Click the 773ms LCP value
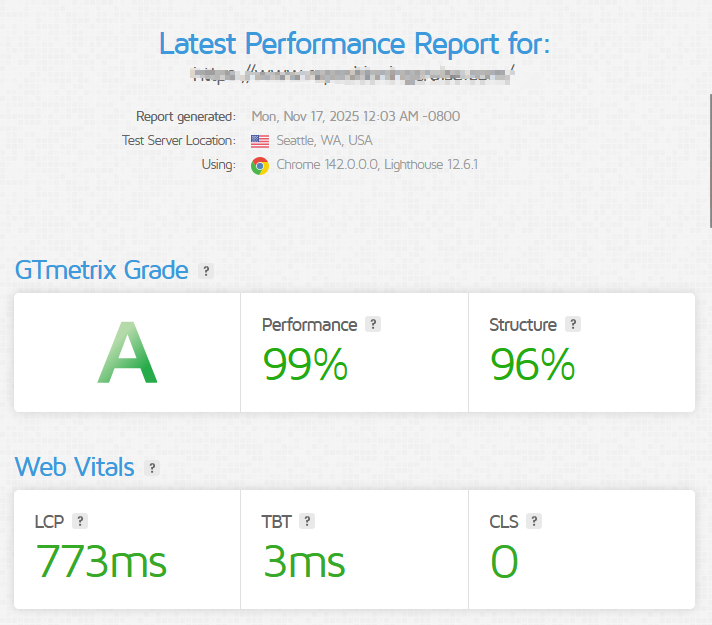712x625 pixels. coord(100,561)
